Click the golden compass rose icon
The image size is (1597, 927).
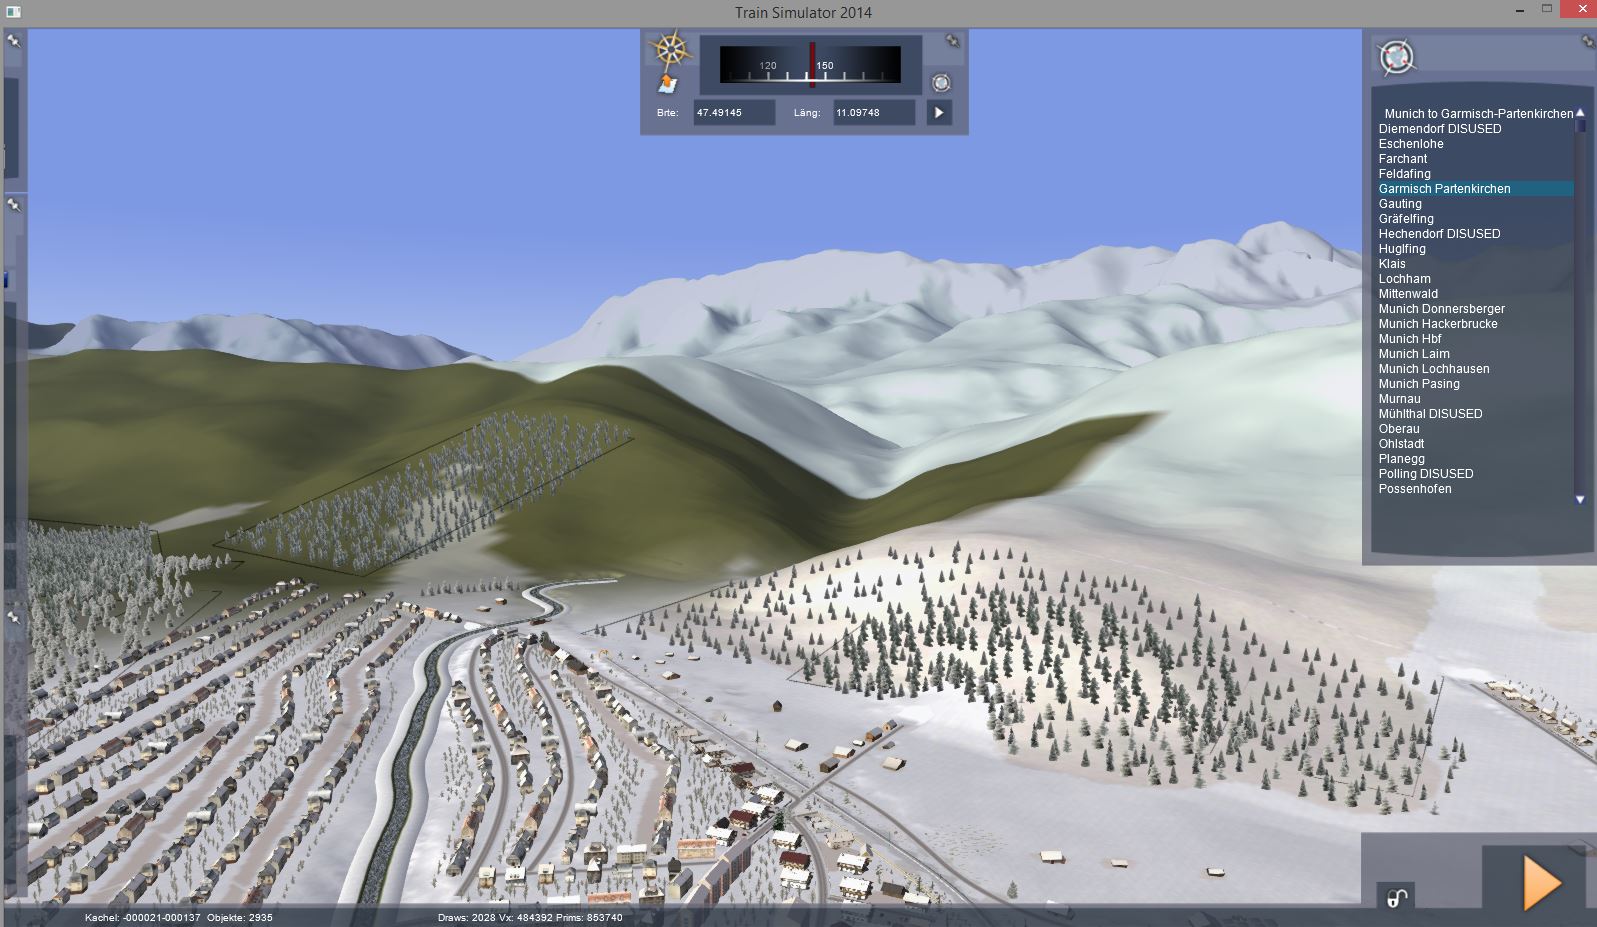pyautogui.click(x=670, y=49)
